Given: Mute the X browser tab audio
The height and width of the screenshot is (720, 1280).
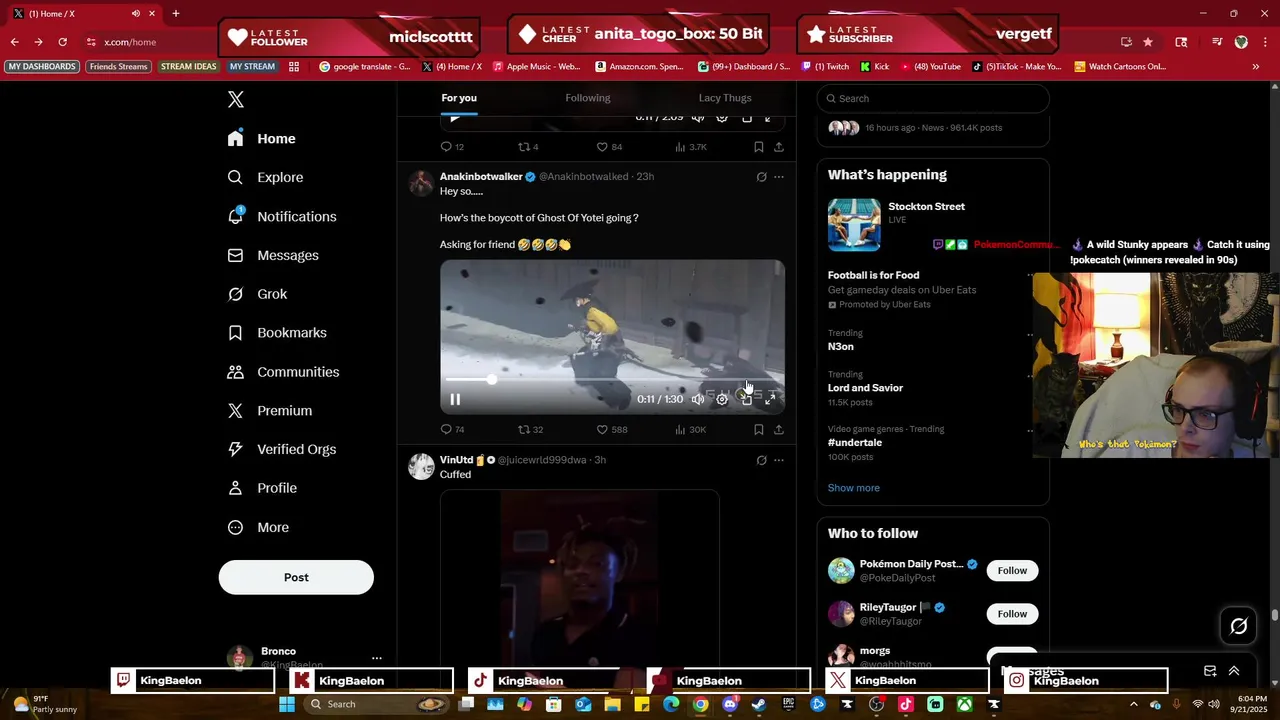Looking at the screenshot, I should point(136,13).
